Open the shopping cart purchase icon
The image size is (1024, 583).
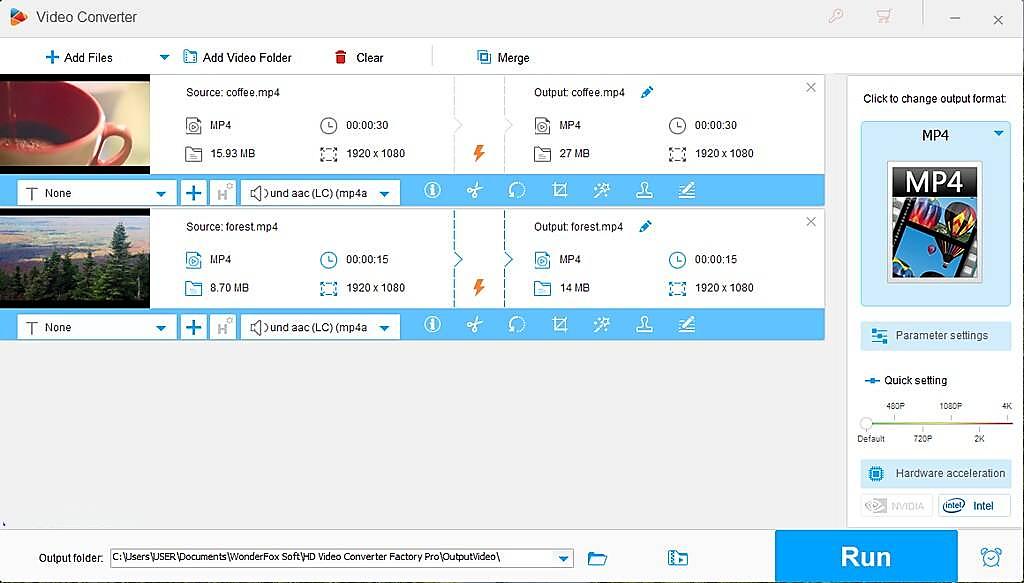(x=884, y=16)
